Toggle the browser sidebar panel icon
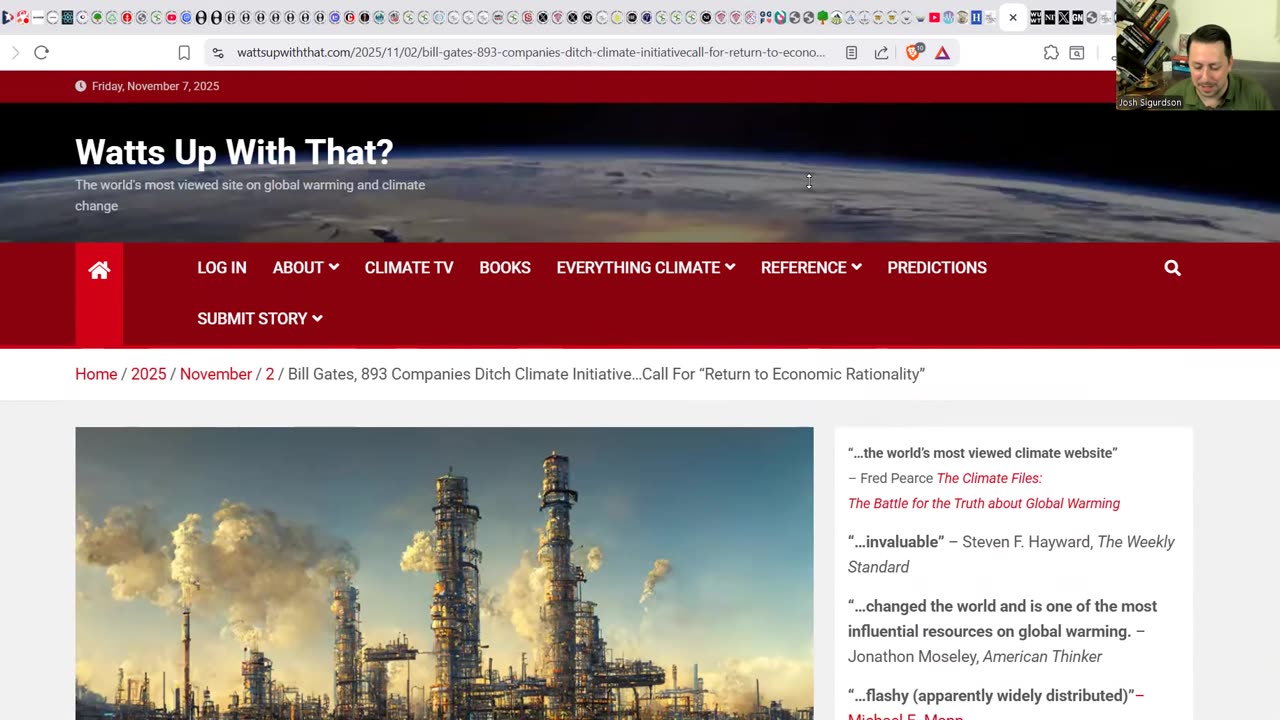The image size is (1280, 720). (1077, 53)
